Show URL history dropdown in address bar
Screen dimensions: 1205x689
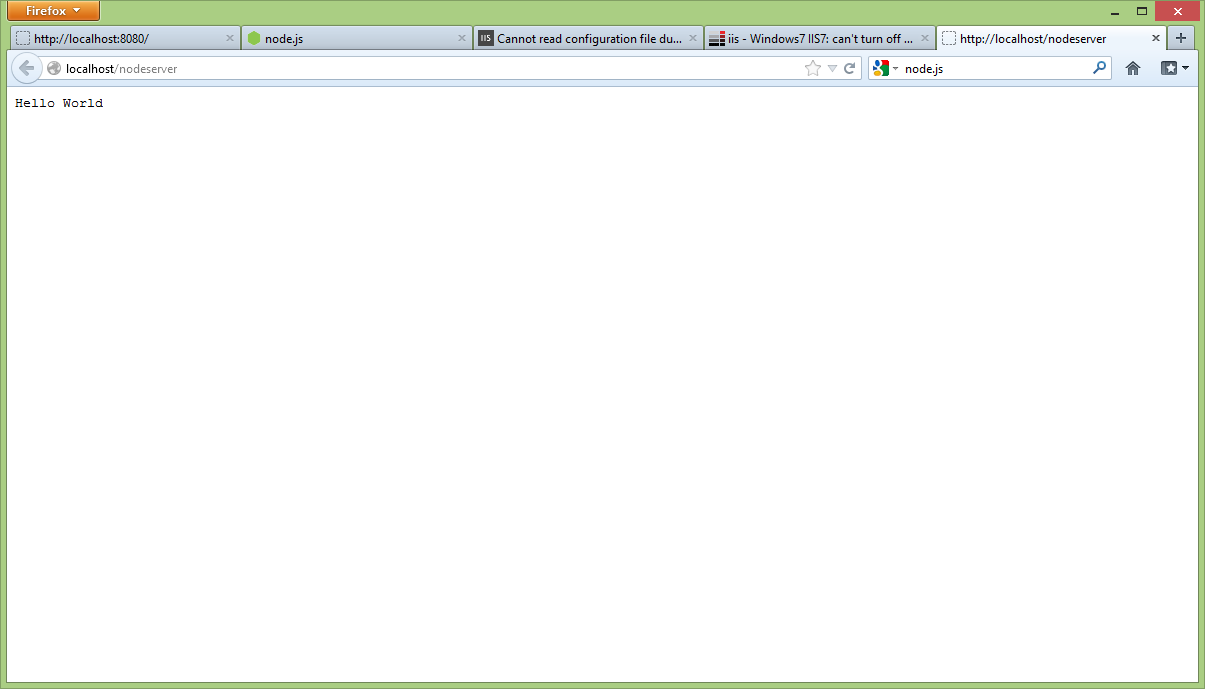832,69
